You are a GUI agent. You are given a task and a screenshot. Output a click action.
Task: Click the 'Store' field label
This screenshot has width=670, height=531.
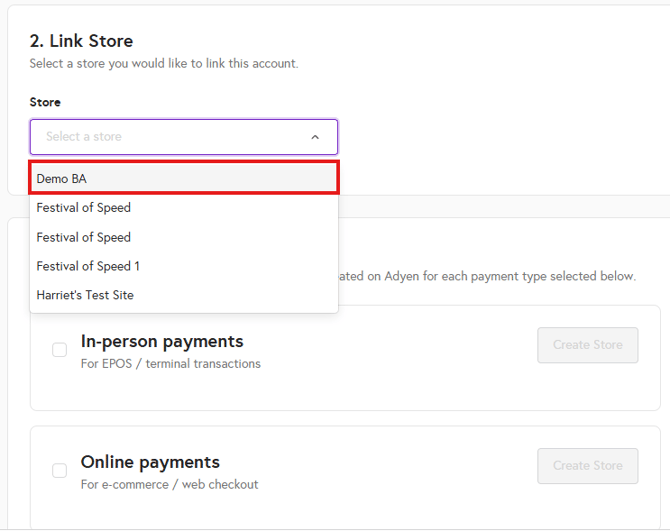click(45, 102)
